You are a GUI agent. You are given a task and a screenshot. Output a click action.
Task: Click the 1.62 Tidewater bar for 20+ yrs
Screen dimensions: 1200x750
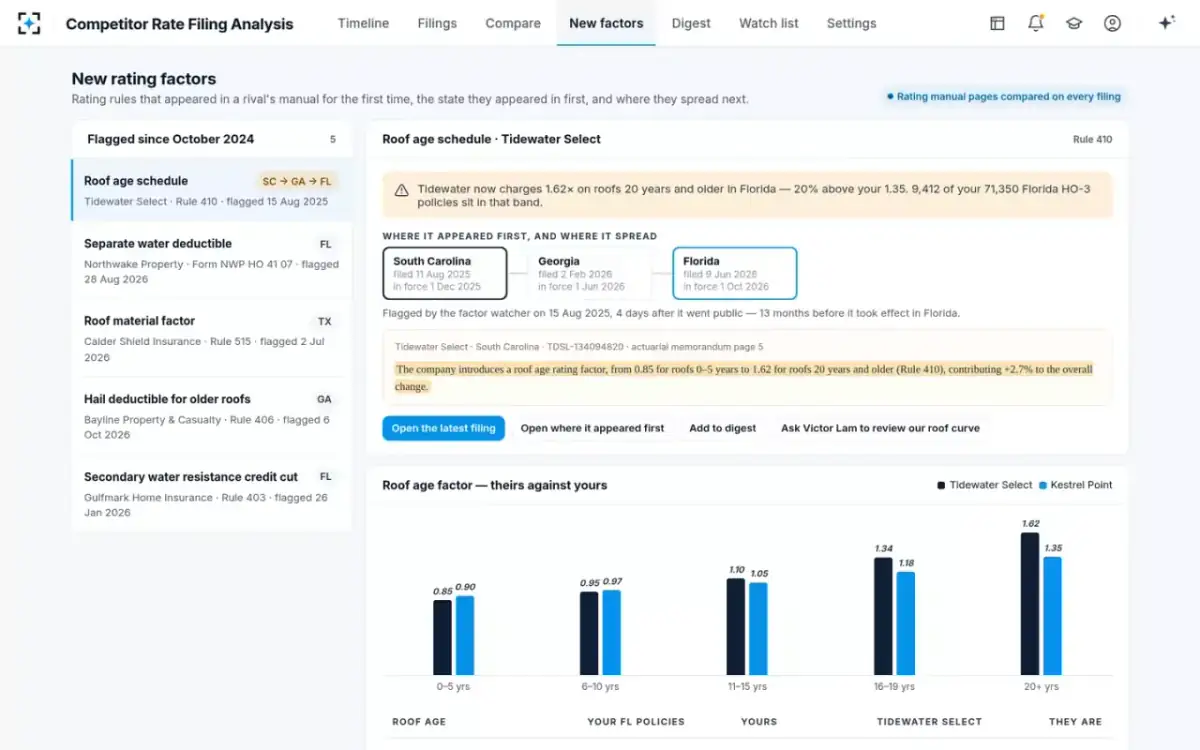tap(1030, 604)
